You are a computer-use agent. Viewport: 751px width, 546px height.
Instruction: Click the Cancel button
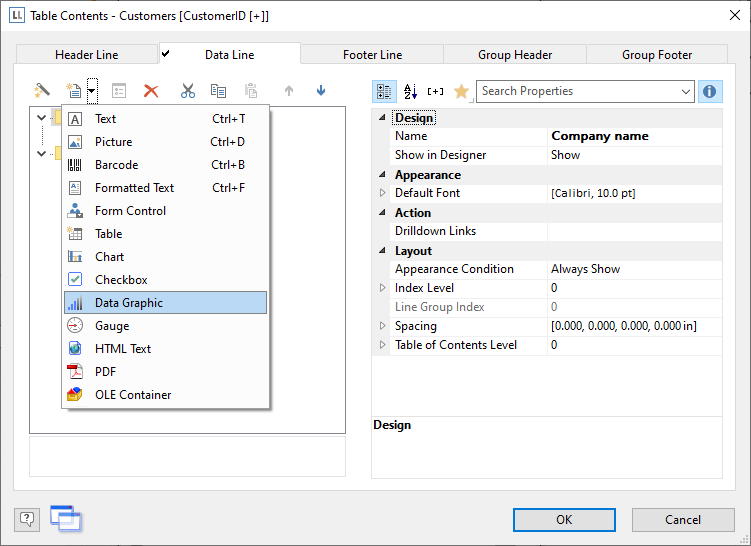coord(683,519)
